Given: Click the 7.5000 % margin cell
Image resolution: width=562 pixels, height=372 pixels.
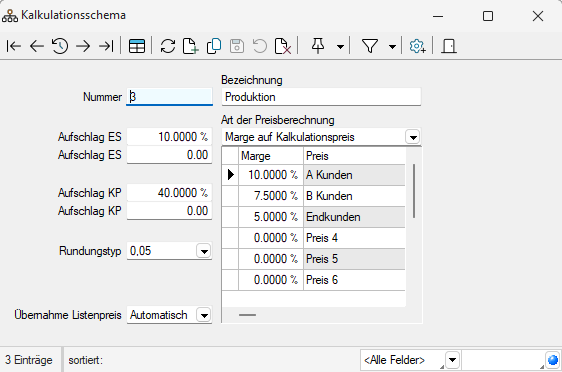Looking at the screenshot, I should point(271,196).
